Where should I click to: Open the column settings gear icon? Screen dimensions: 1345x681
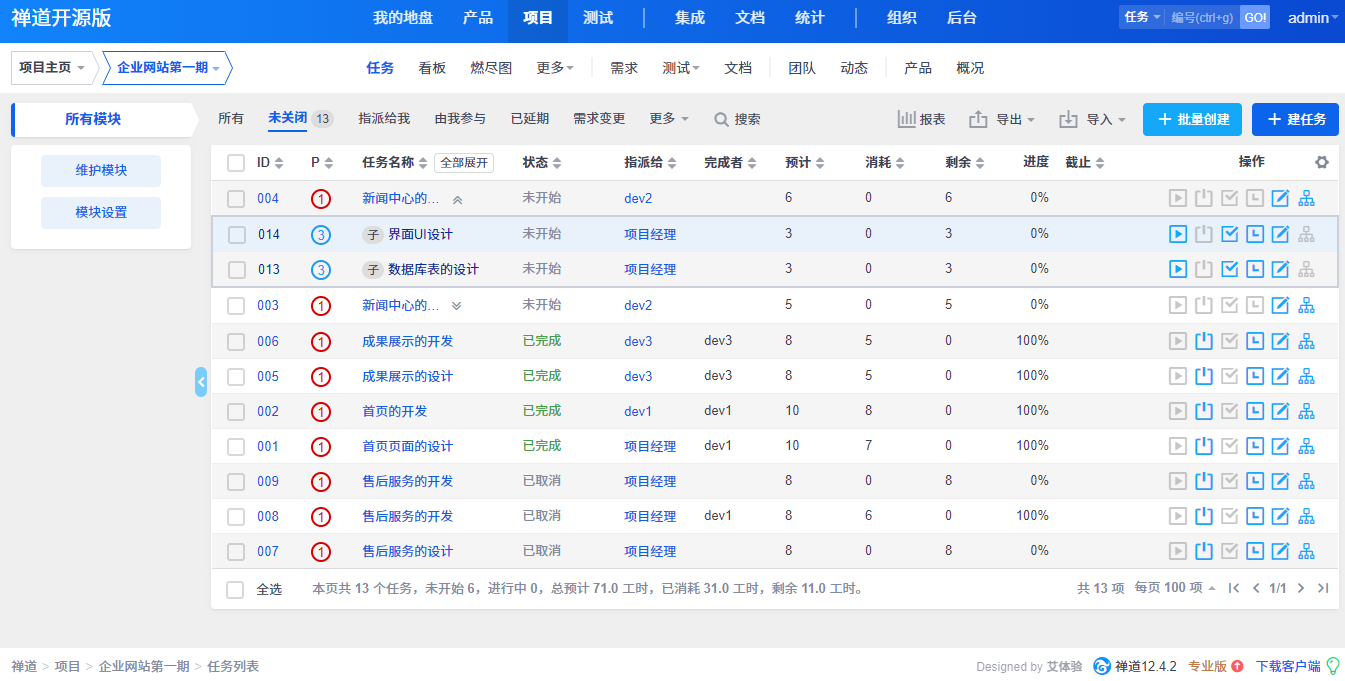tap(1322, 162)
